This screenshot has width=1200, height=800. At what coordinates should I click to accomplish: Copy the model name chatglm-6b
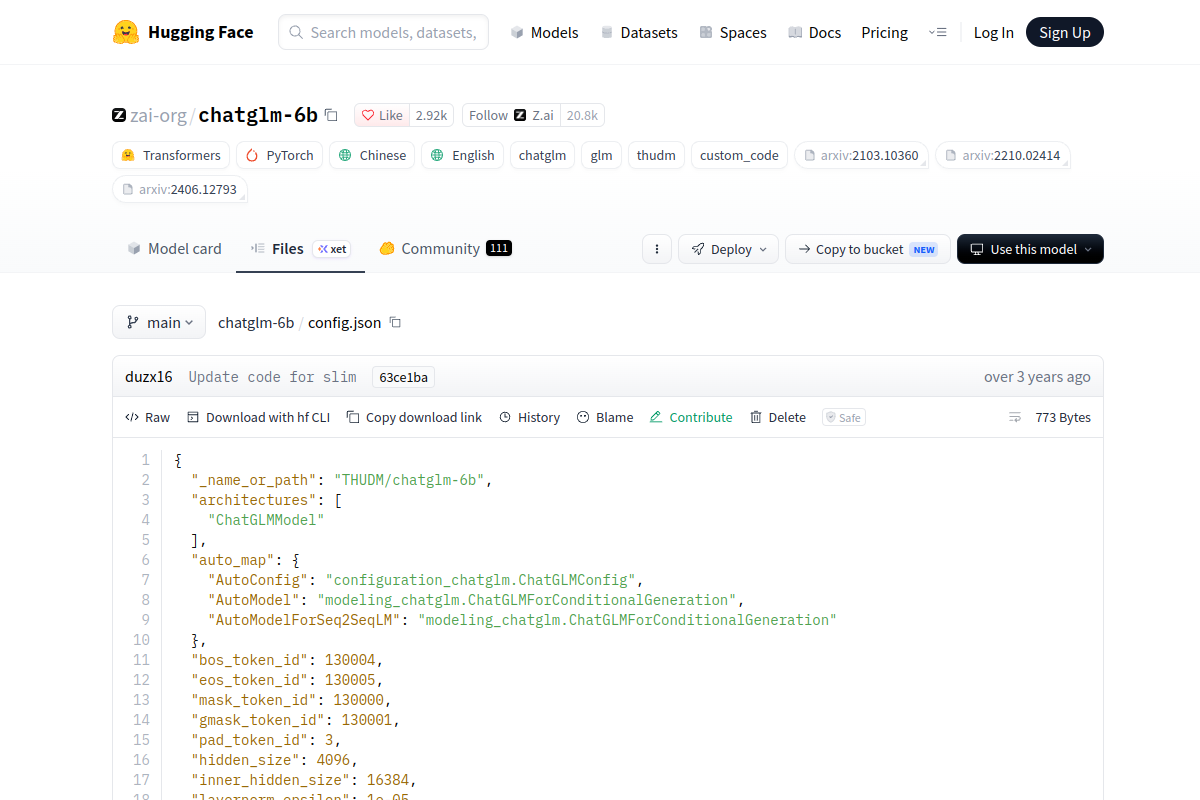pos(332,115)
